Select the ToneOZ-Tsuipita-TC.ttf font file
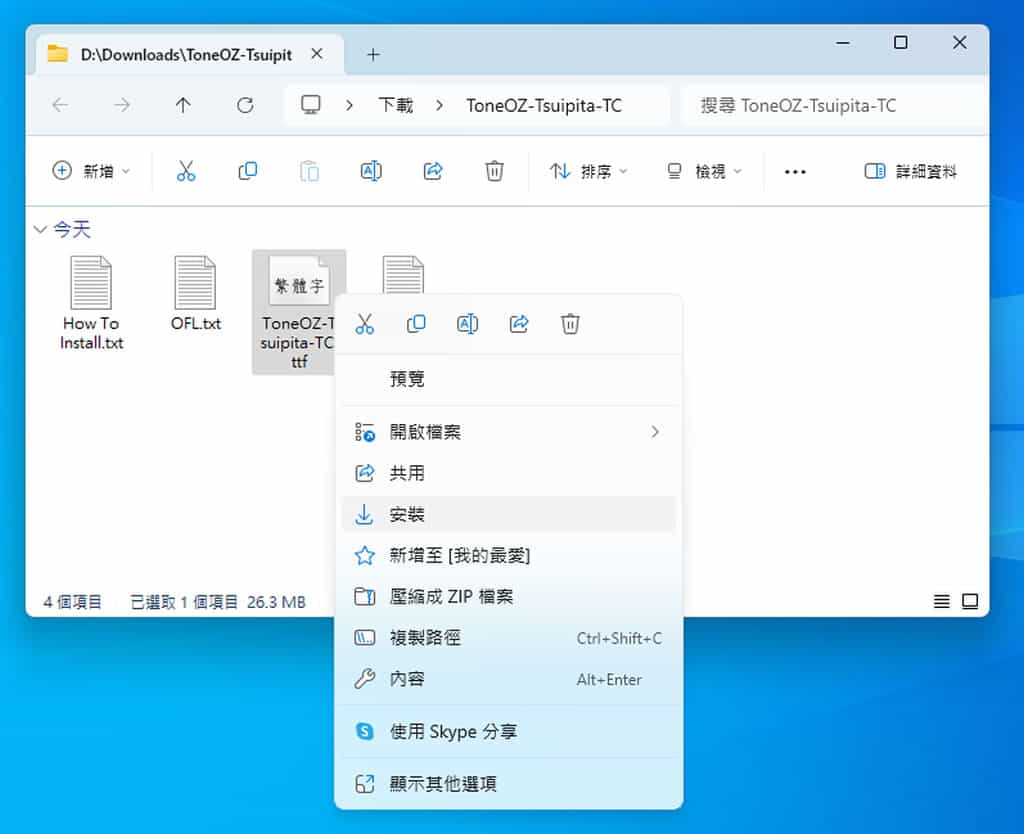The width and height of the screenshot is (1024, 834). (x=298, y=312)
